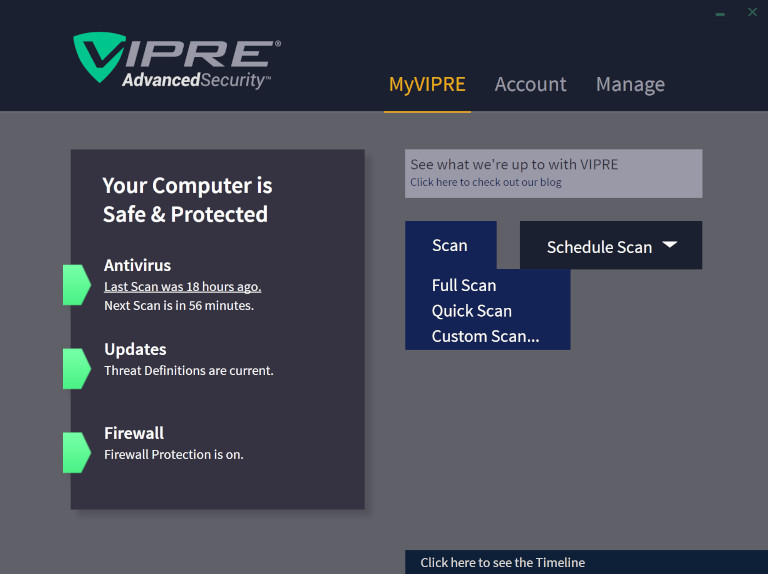Click the Antivirus heading
This screenshot has height=574, width=768.
[137, 265]
